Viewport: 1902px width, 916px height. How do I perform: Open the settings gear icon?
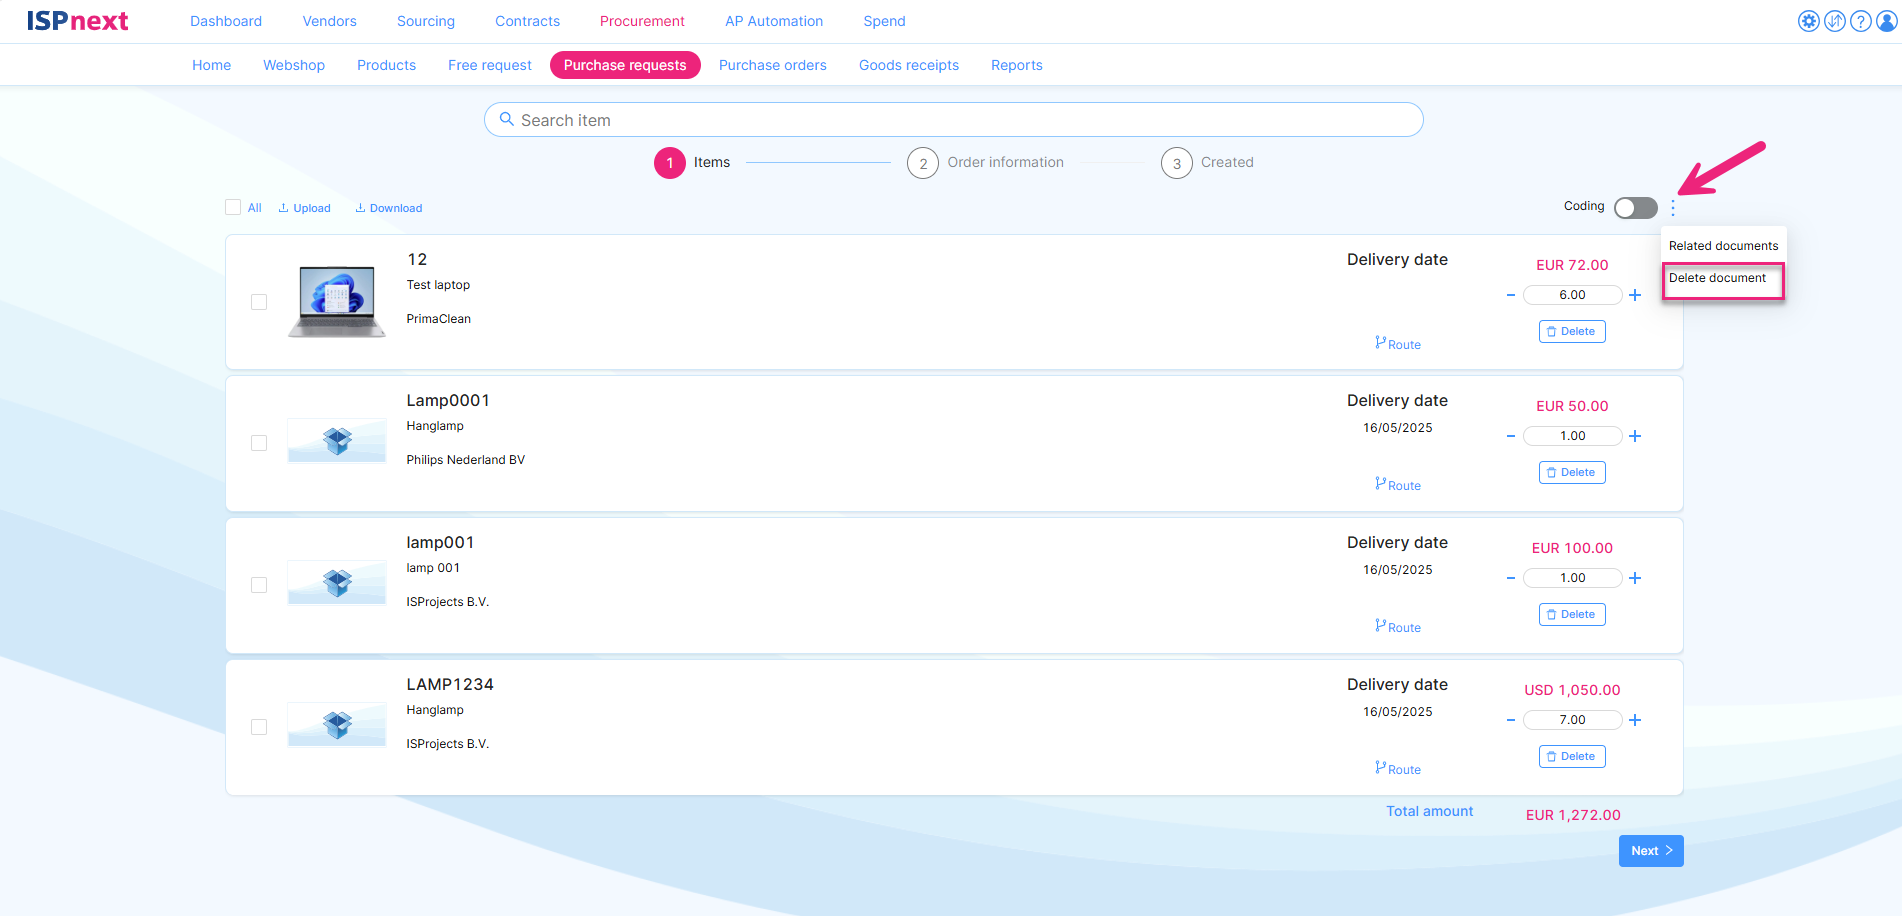click(1808, 21)
